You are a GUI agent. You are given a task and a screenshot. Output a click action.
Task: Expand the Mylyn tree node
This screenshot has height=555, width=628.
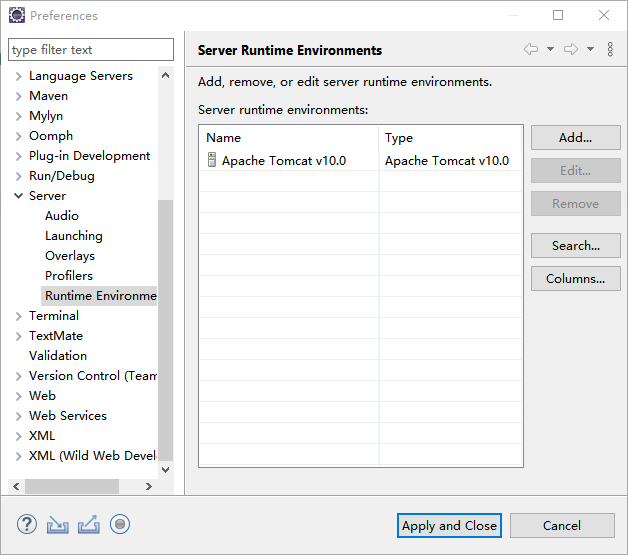(x=18, y=116)
